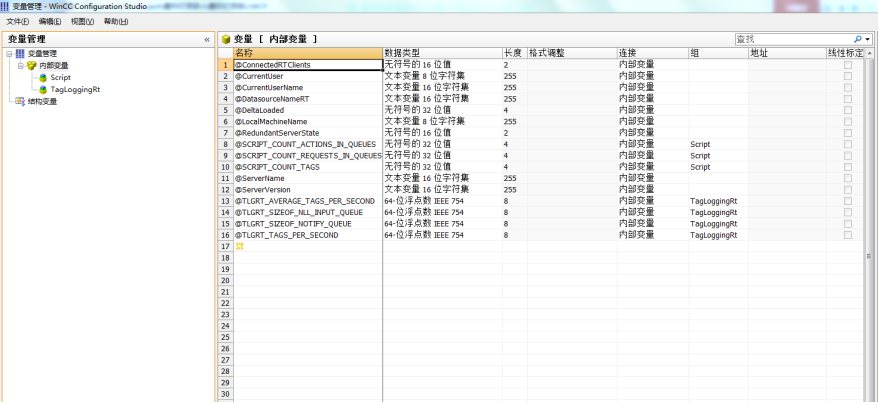Click the yellow cube icon beside 变量 header
The height and width of the screenshot is (403, 879).
(226, 39)
